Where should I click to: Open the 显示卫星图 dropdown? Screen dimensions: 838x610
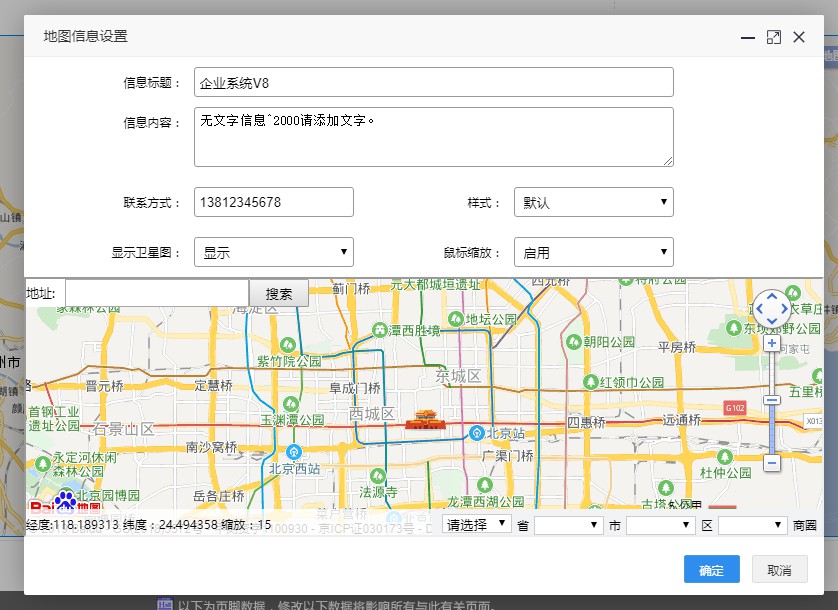tap(274, 252)
